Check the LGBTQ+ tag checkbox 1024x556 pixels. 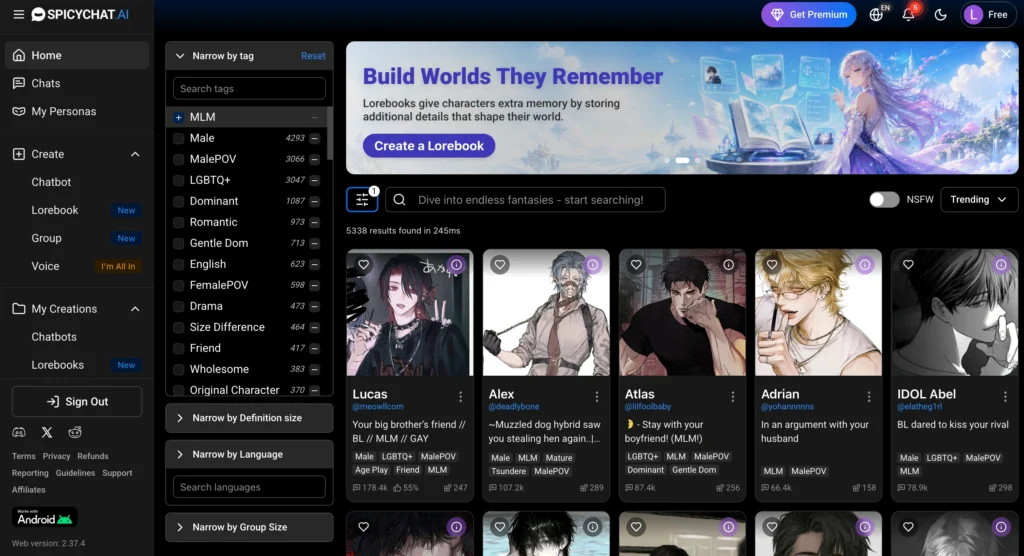point(178,180)
